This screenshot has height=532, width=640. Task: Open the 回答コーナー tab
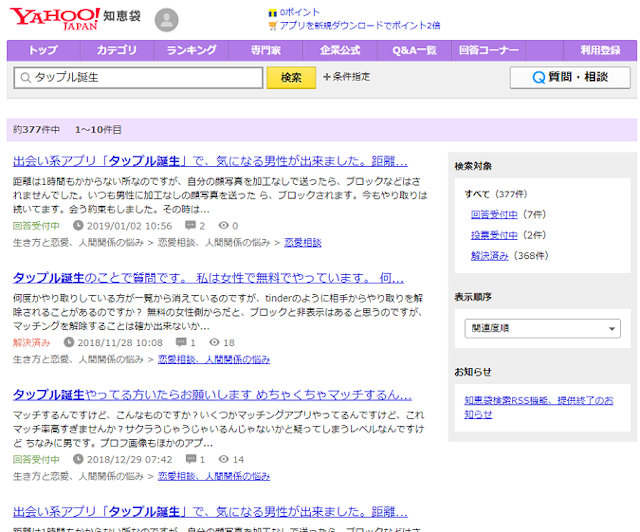pyautogui.click(x=489, y=50)
